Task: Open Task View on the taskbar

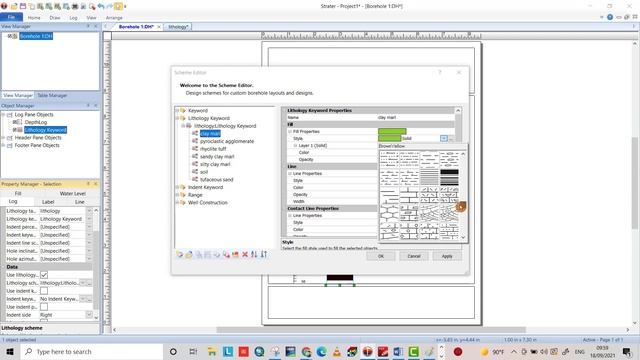Action: (x=193, y=351)
